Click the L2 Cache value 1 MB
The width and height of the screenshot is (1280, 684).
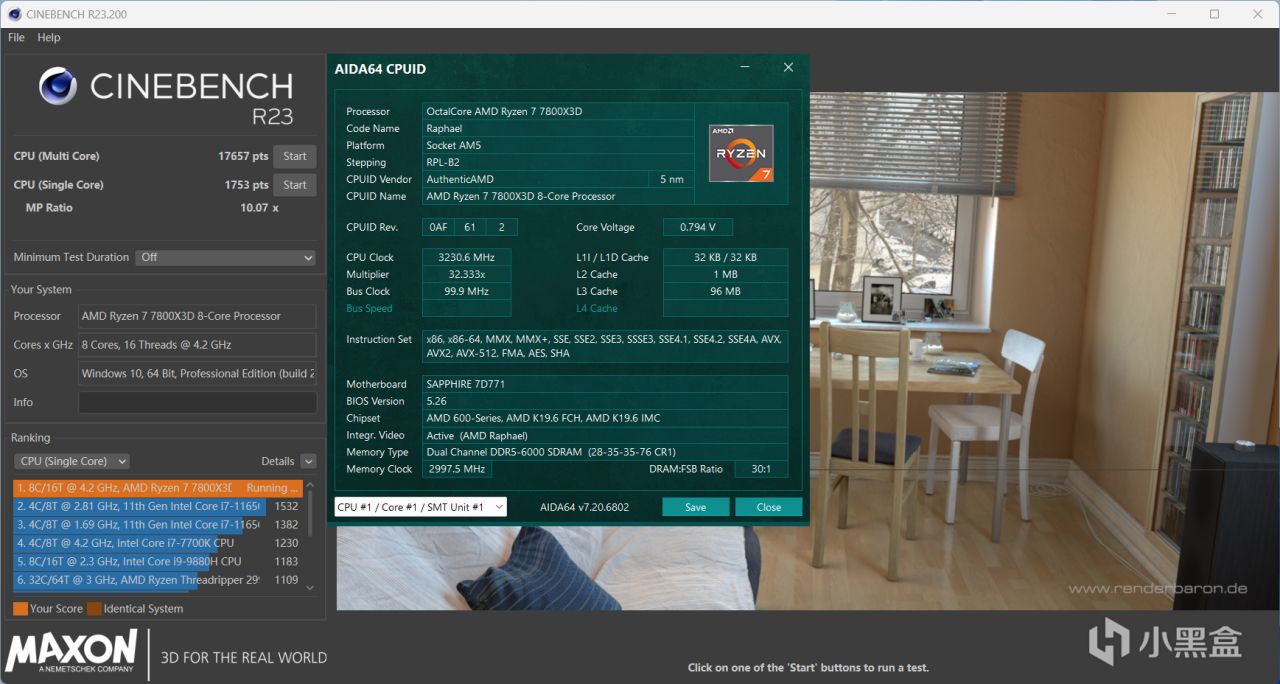pyautogui.click(x=725, y=274)
